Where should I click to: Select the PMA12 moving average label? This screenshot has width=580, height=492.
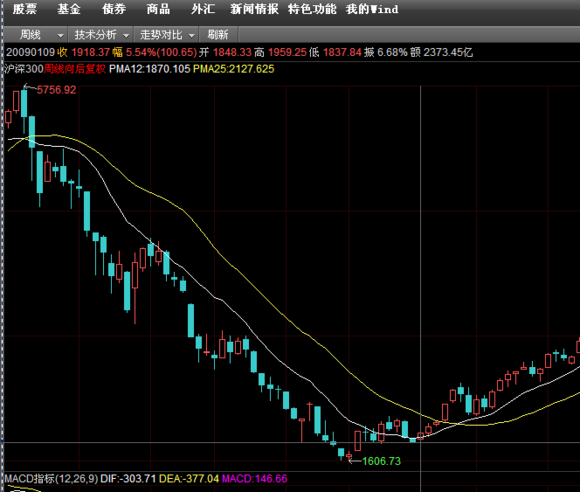pyautogui.click(x=149, y=69)
